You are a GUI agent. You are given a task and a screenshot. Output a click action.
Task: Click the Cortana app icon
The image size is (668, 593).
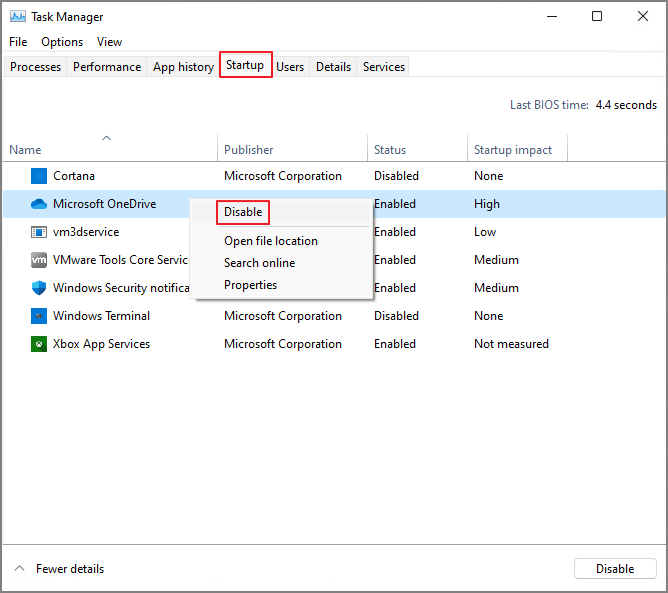(39, 176)
